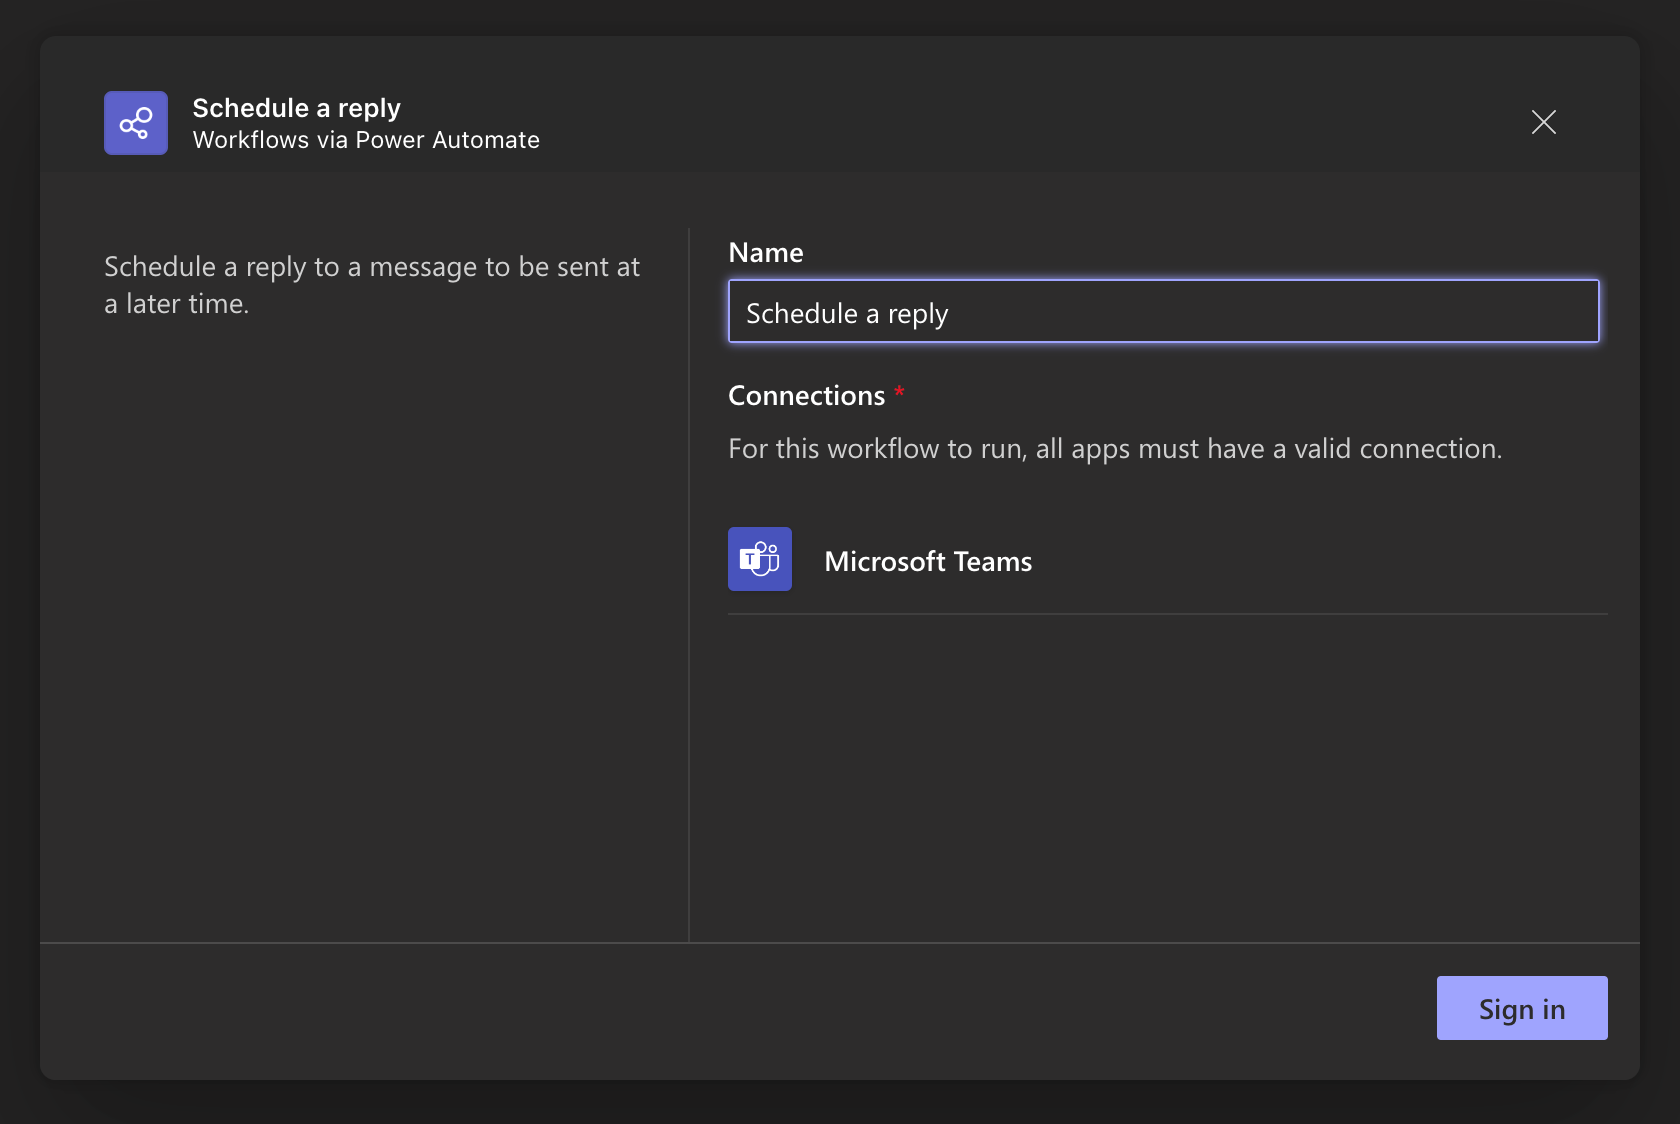This screenshot has width=1680, height=1124.
Task: Click "Power Automate" in the header subtitle
Action: (x=448, y=140)
